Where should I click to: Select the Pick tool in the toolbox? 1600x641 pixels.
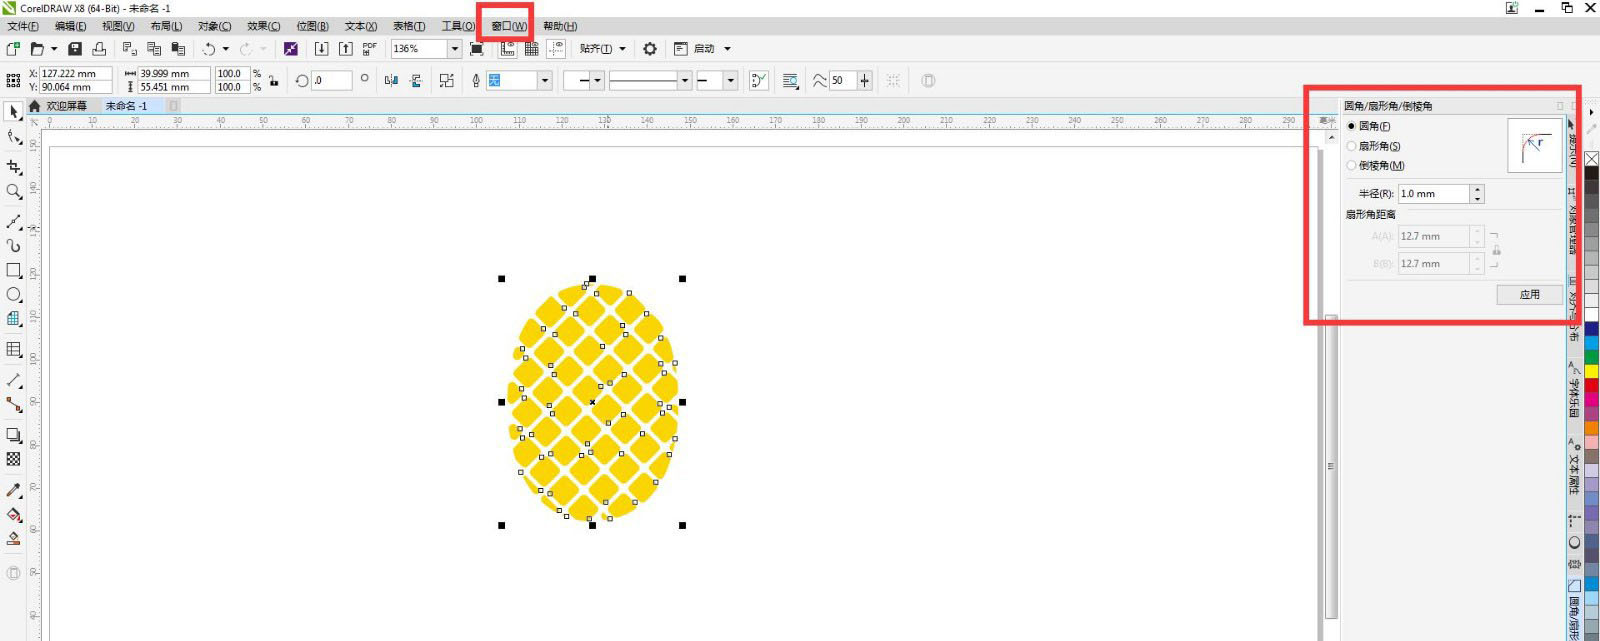tap(14, 112)
